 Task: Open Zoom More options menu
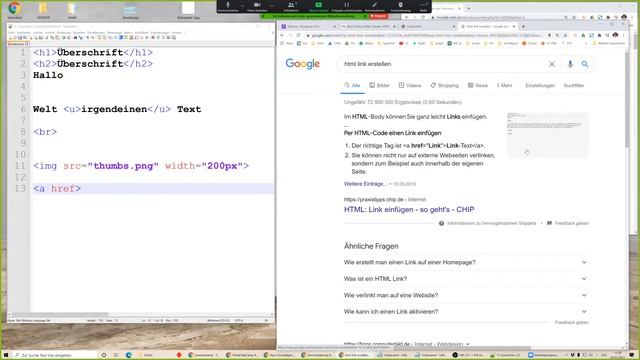424,6
